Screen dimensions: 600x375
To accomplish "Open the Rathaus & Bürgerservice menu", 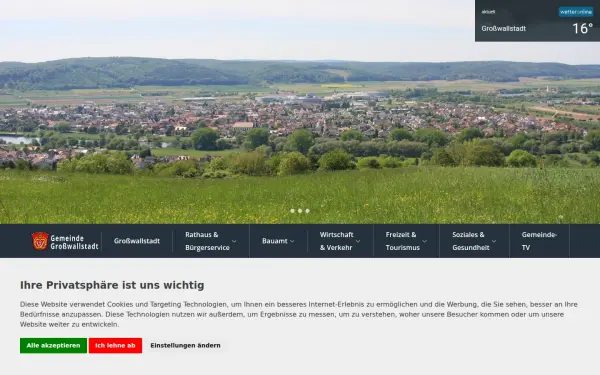I will pyautogui.click(x=207, y=241).
